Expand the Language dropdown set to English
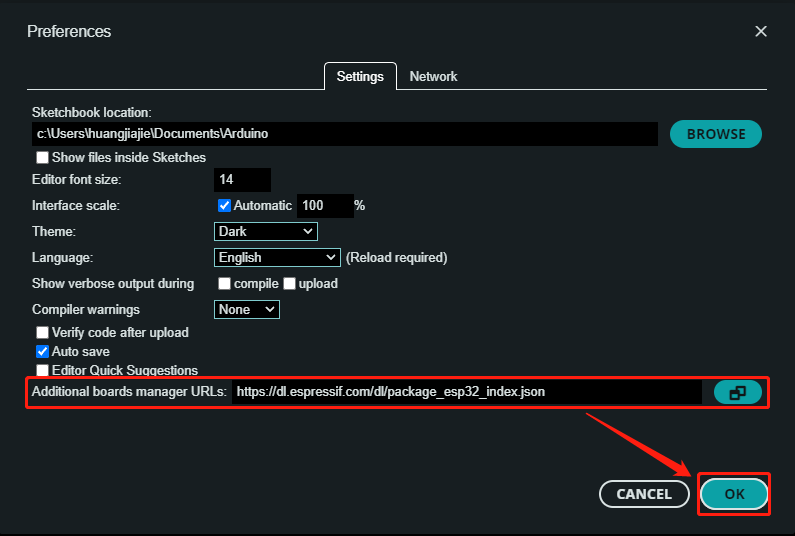This screenshot has width=795, height=536. (x=277, y=257)
